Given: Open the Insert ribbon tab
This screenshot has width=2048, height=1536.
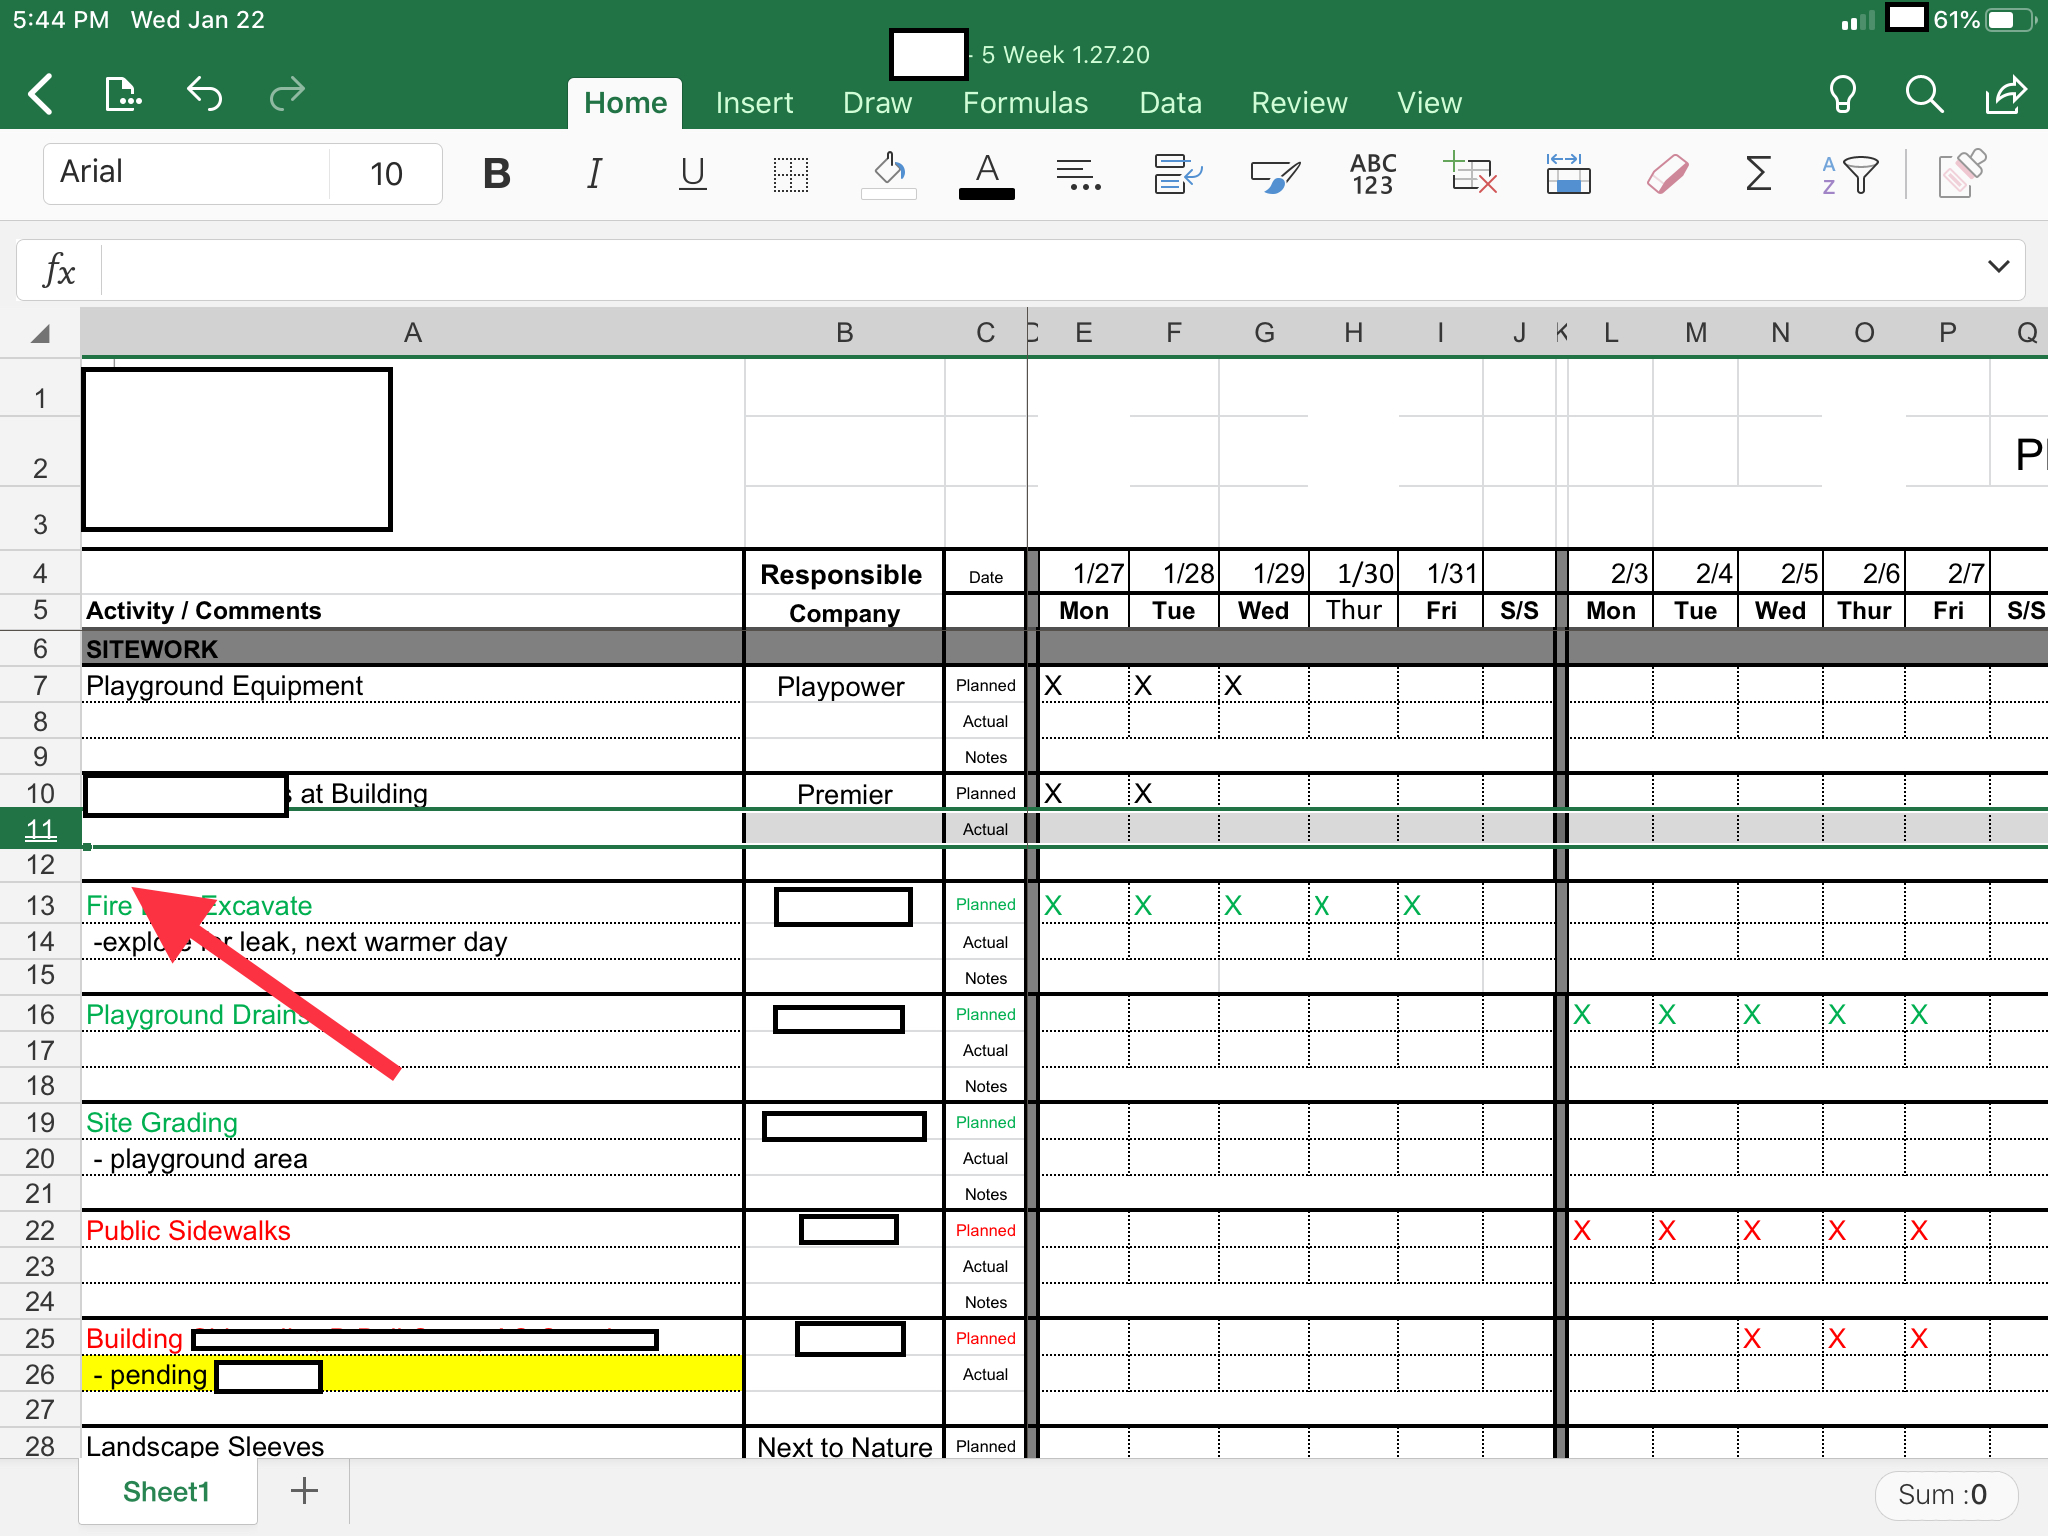Looking at the screenshot, I should click(x=754, y=103).
